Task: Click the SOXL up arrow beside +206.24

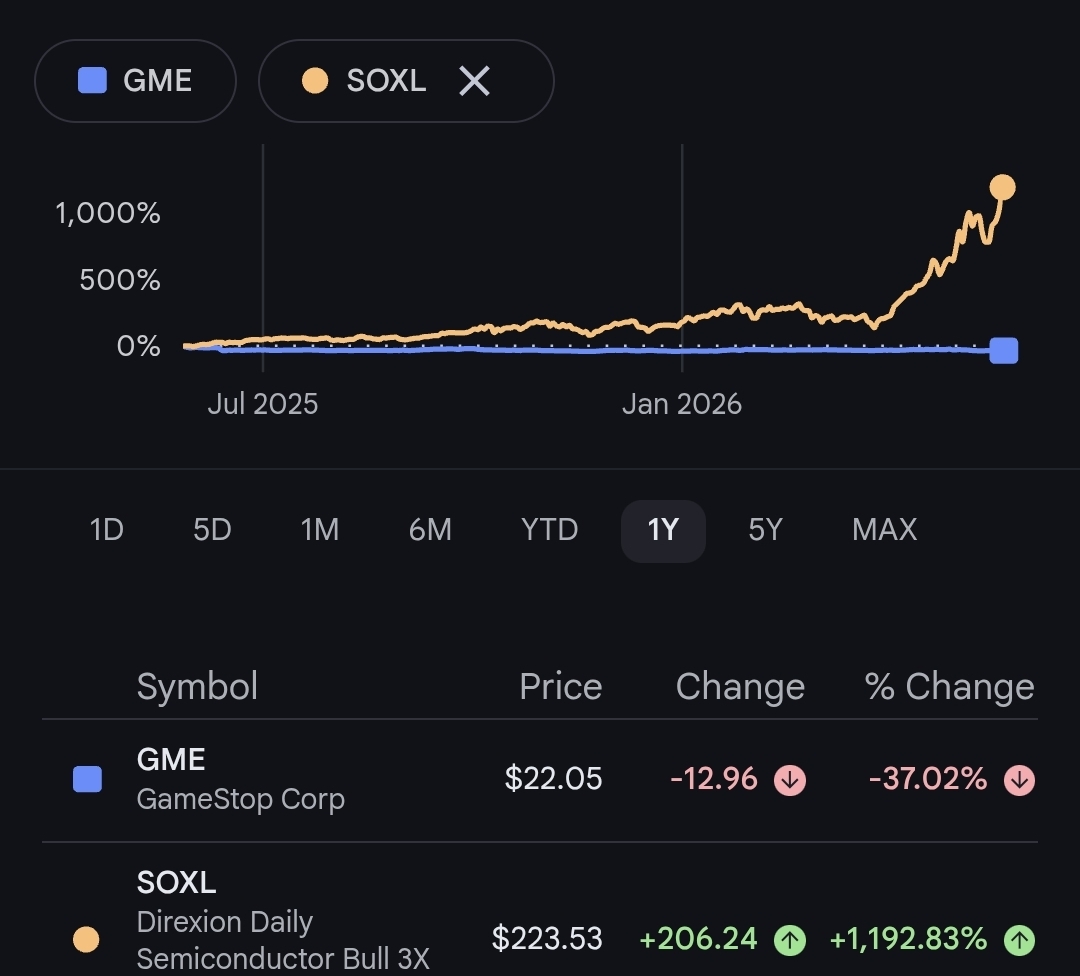Action: click(789, 939)
